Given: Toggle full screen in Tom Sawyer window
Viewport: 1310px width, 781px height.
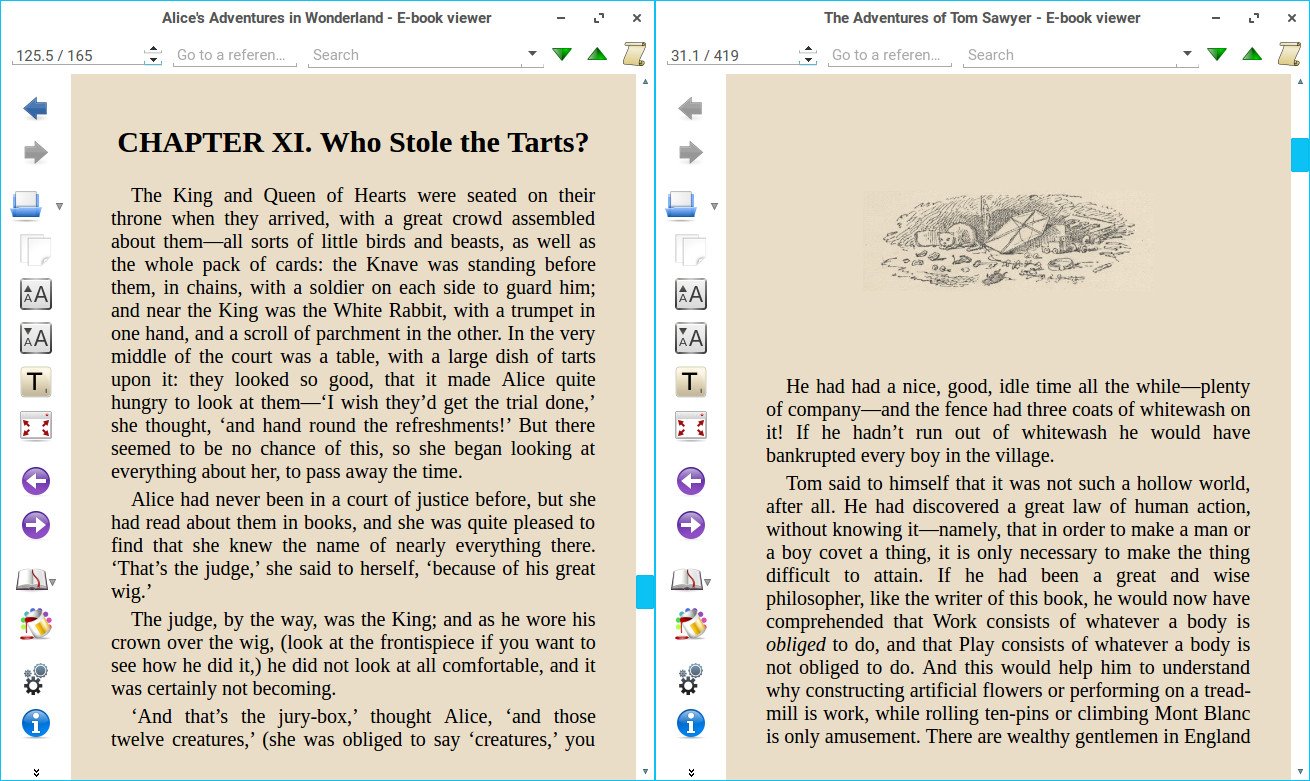Looking at the screenshot, I should (x=691, y=426).
